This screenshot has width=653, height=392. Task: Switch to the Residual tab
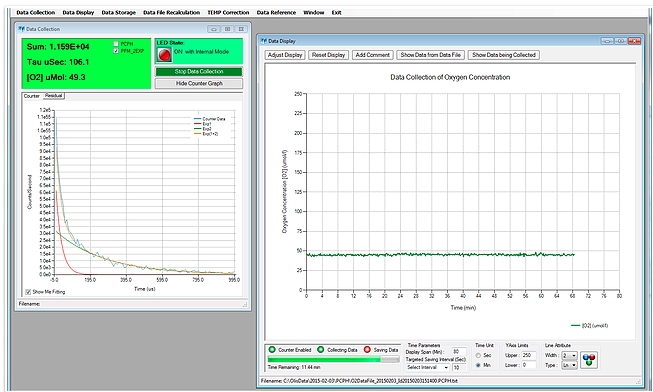(x=53, y=96)
